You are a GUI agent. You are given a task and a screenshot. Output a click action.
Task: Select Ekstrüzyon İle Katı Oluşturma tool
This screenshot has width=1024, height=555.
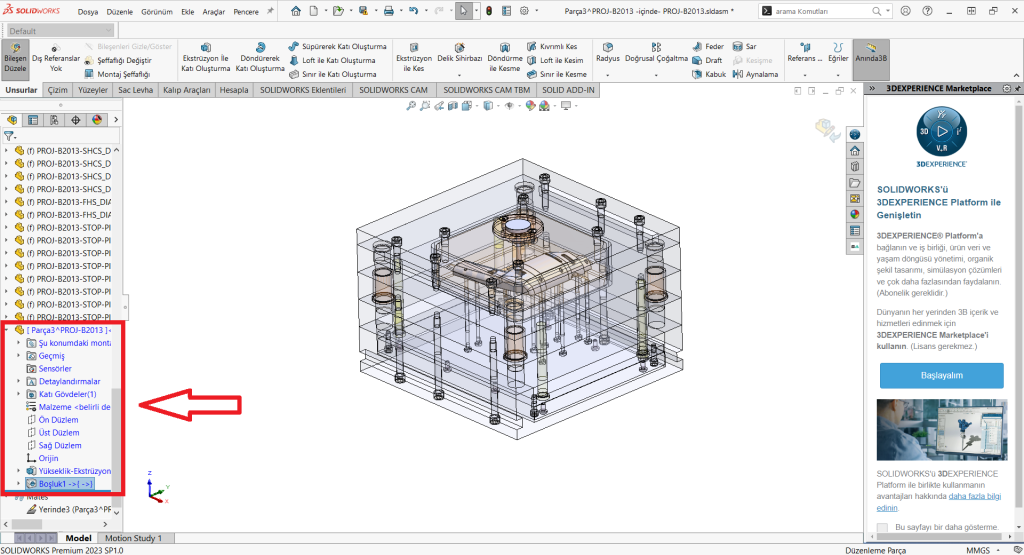[x=206, y=58]
